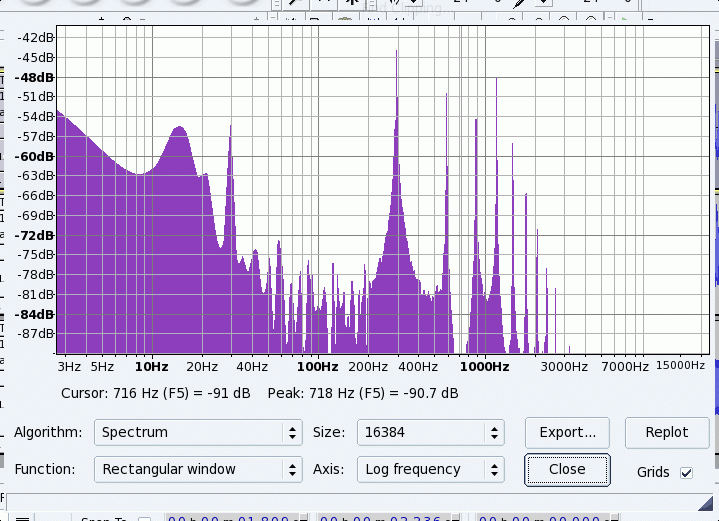Click the 100Hz label on the frequency axis
Viewport: 719px width, 521px height.
(x=316, y=367)
